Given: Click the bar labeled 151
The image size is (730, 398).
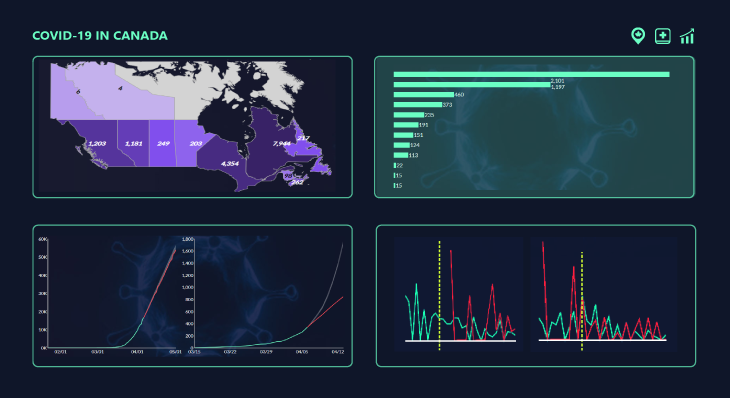Looking at the screenshot, I should tap(403, 135).
